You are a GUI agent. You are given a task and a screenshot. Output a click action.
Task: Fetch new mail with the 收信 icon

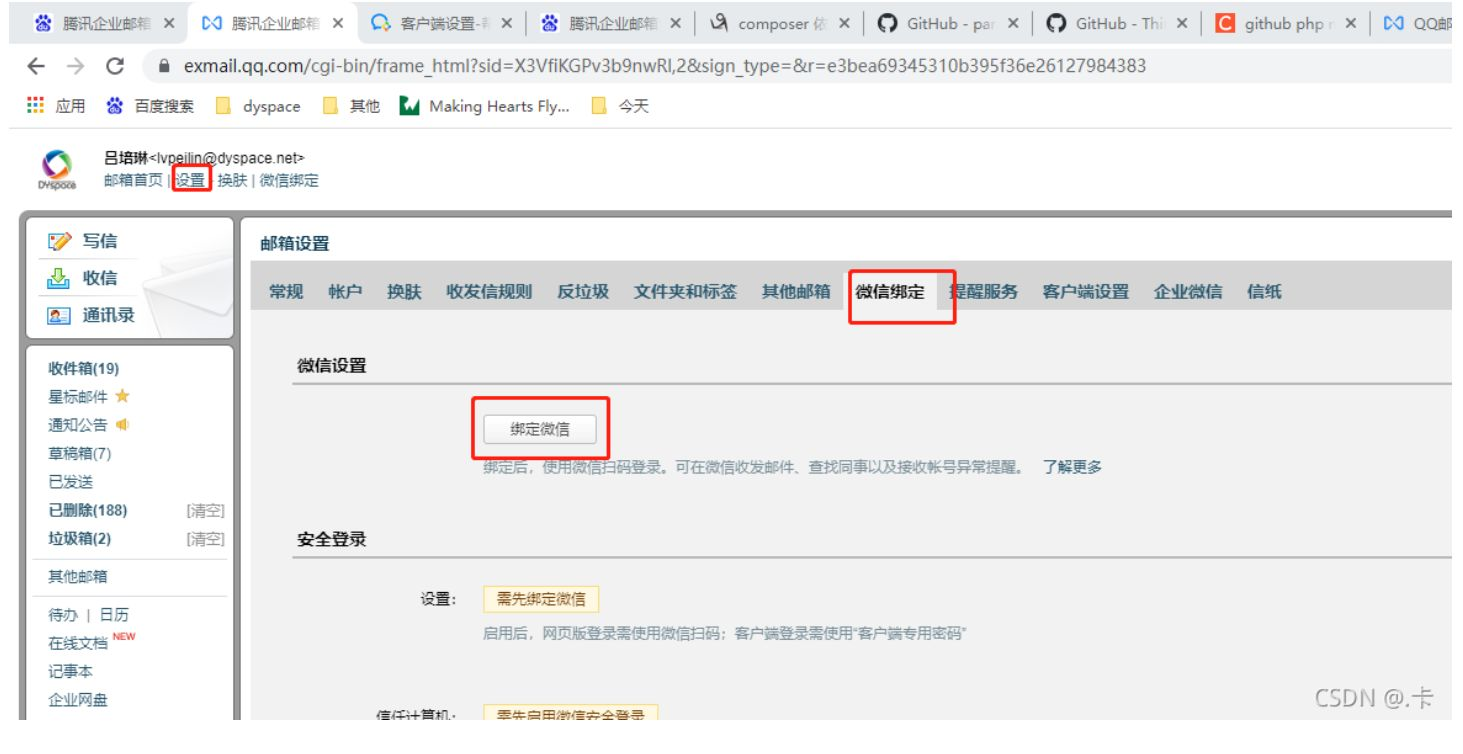[x=60, y=278]
